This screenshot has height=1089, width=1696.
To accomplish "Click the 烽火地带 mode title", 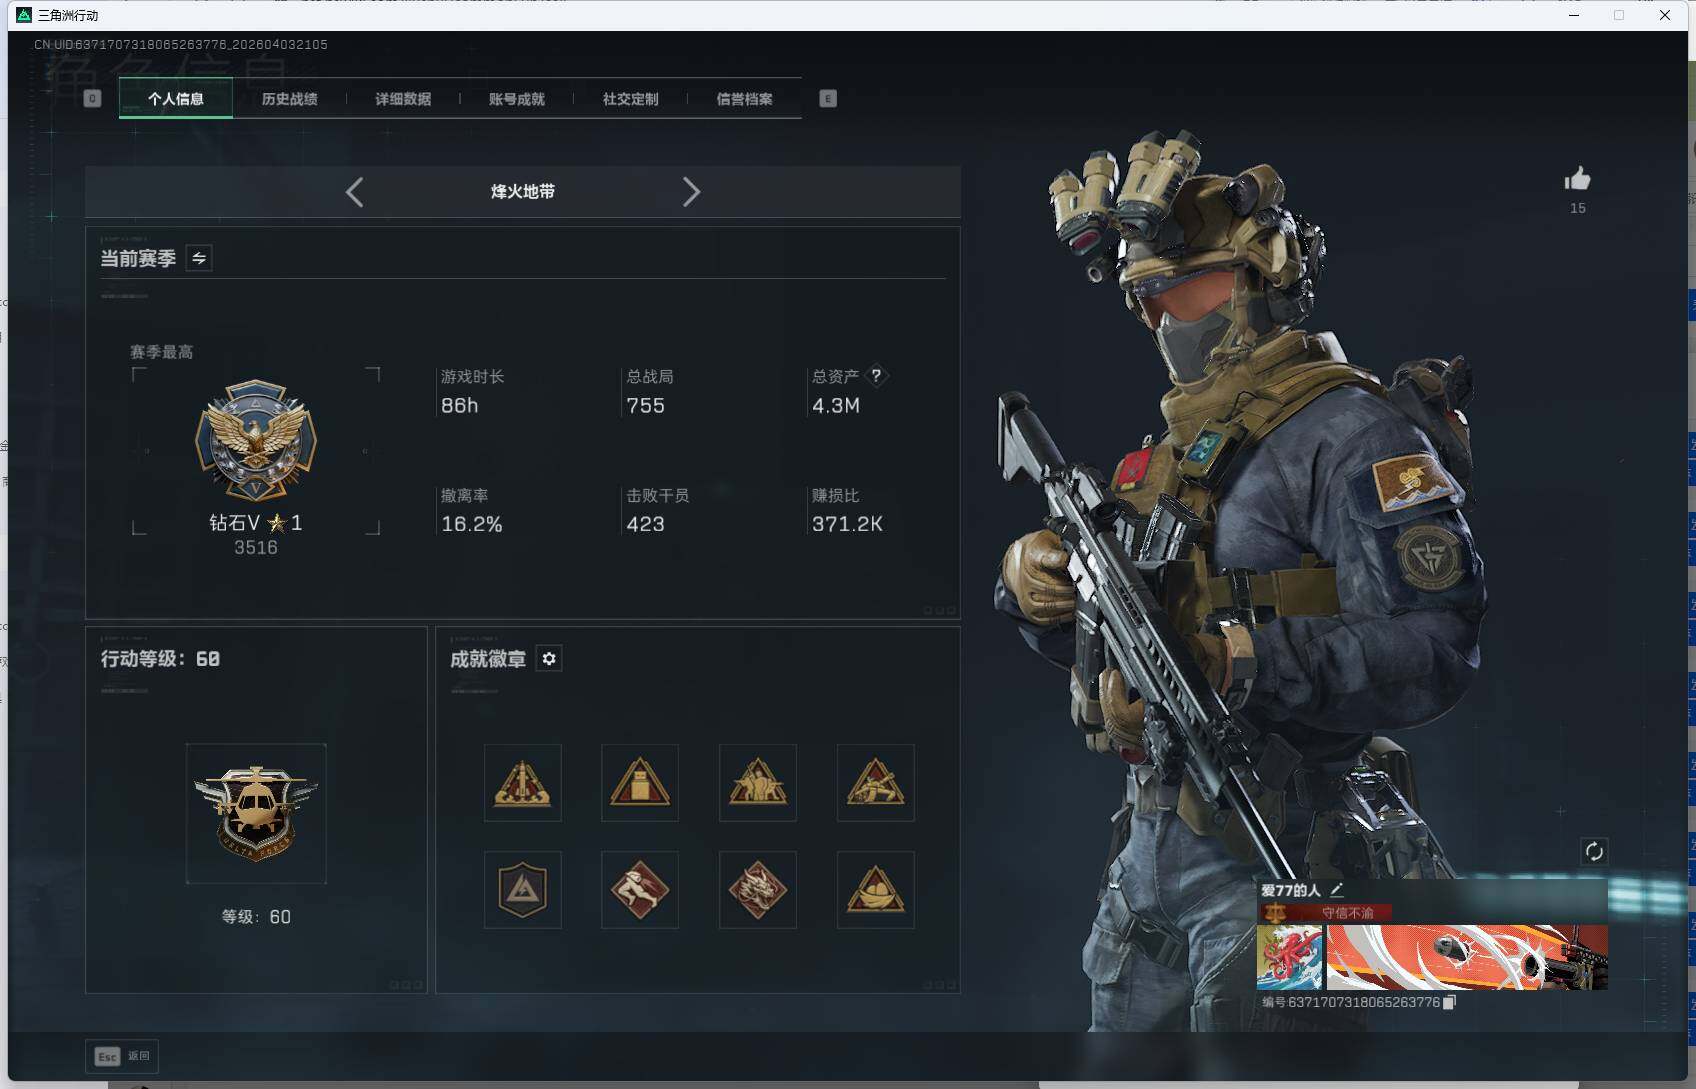I will (x=523, y=192).
